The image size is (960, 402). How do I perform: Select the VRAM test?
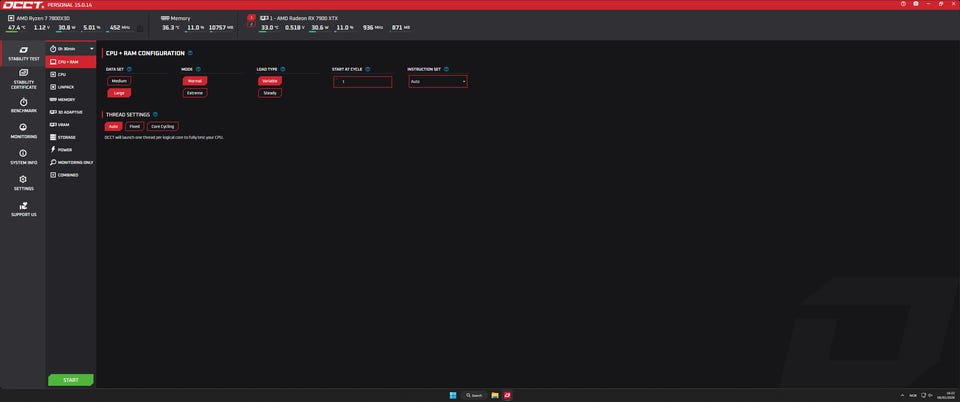click(71, 124)
